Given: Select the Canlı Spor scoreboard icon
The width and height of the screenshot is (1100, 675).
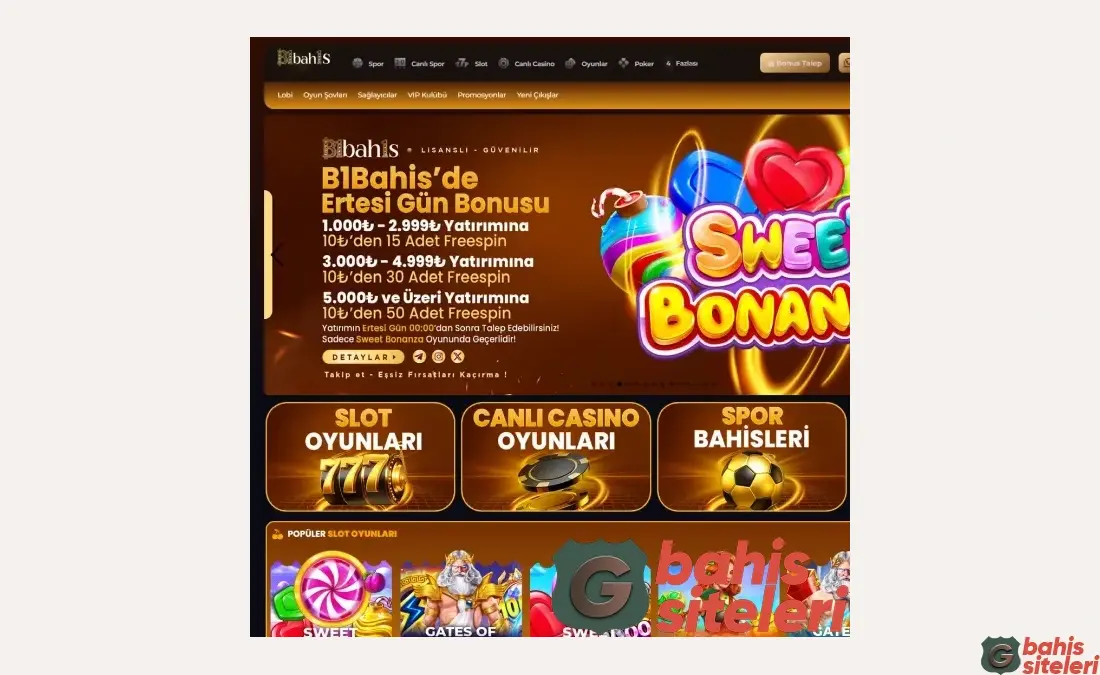Looking at the screenshot, I should click(400, 63).
